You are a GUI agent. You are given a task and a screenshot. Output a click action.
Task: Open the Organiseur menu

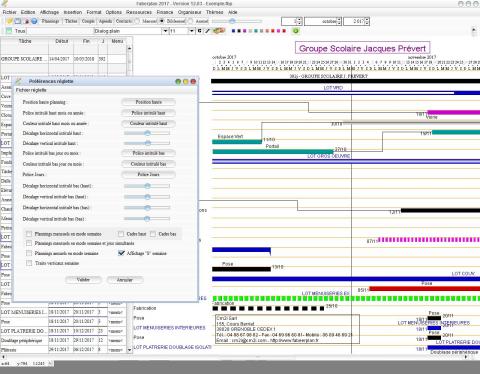(189, 12)
